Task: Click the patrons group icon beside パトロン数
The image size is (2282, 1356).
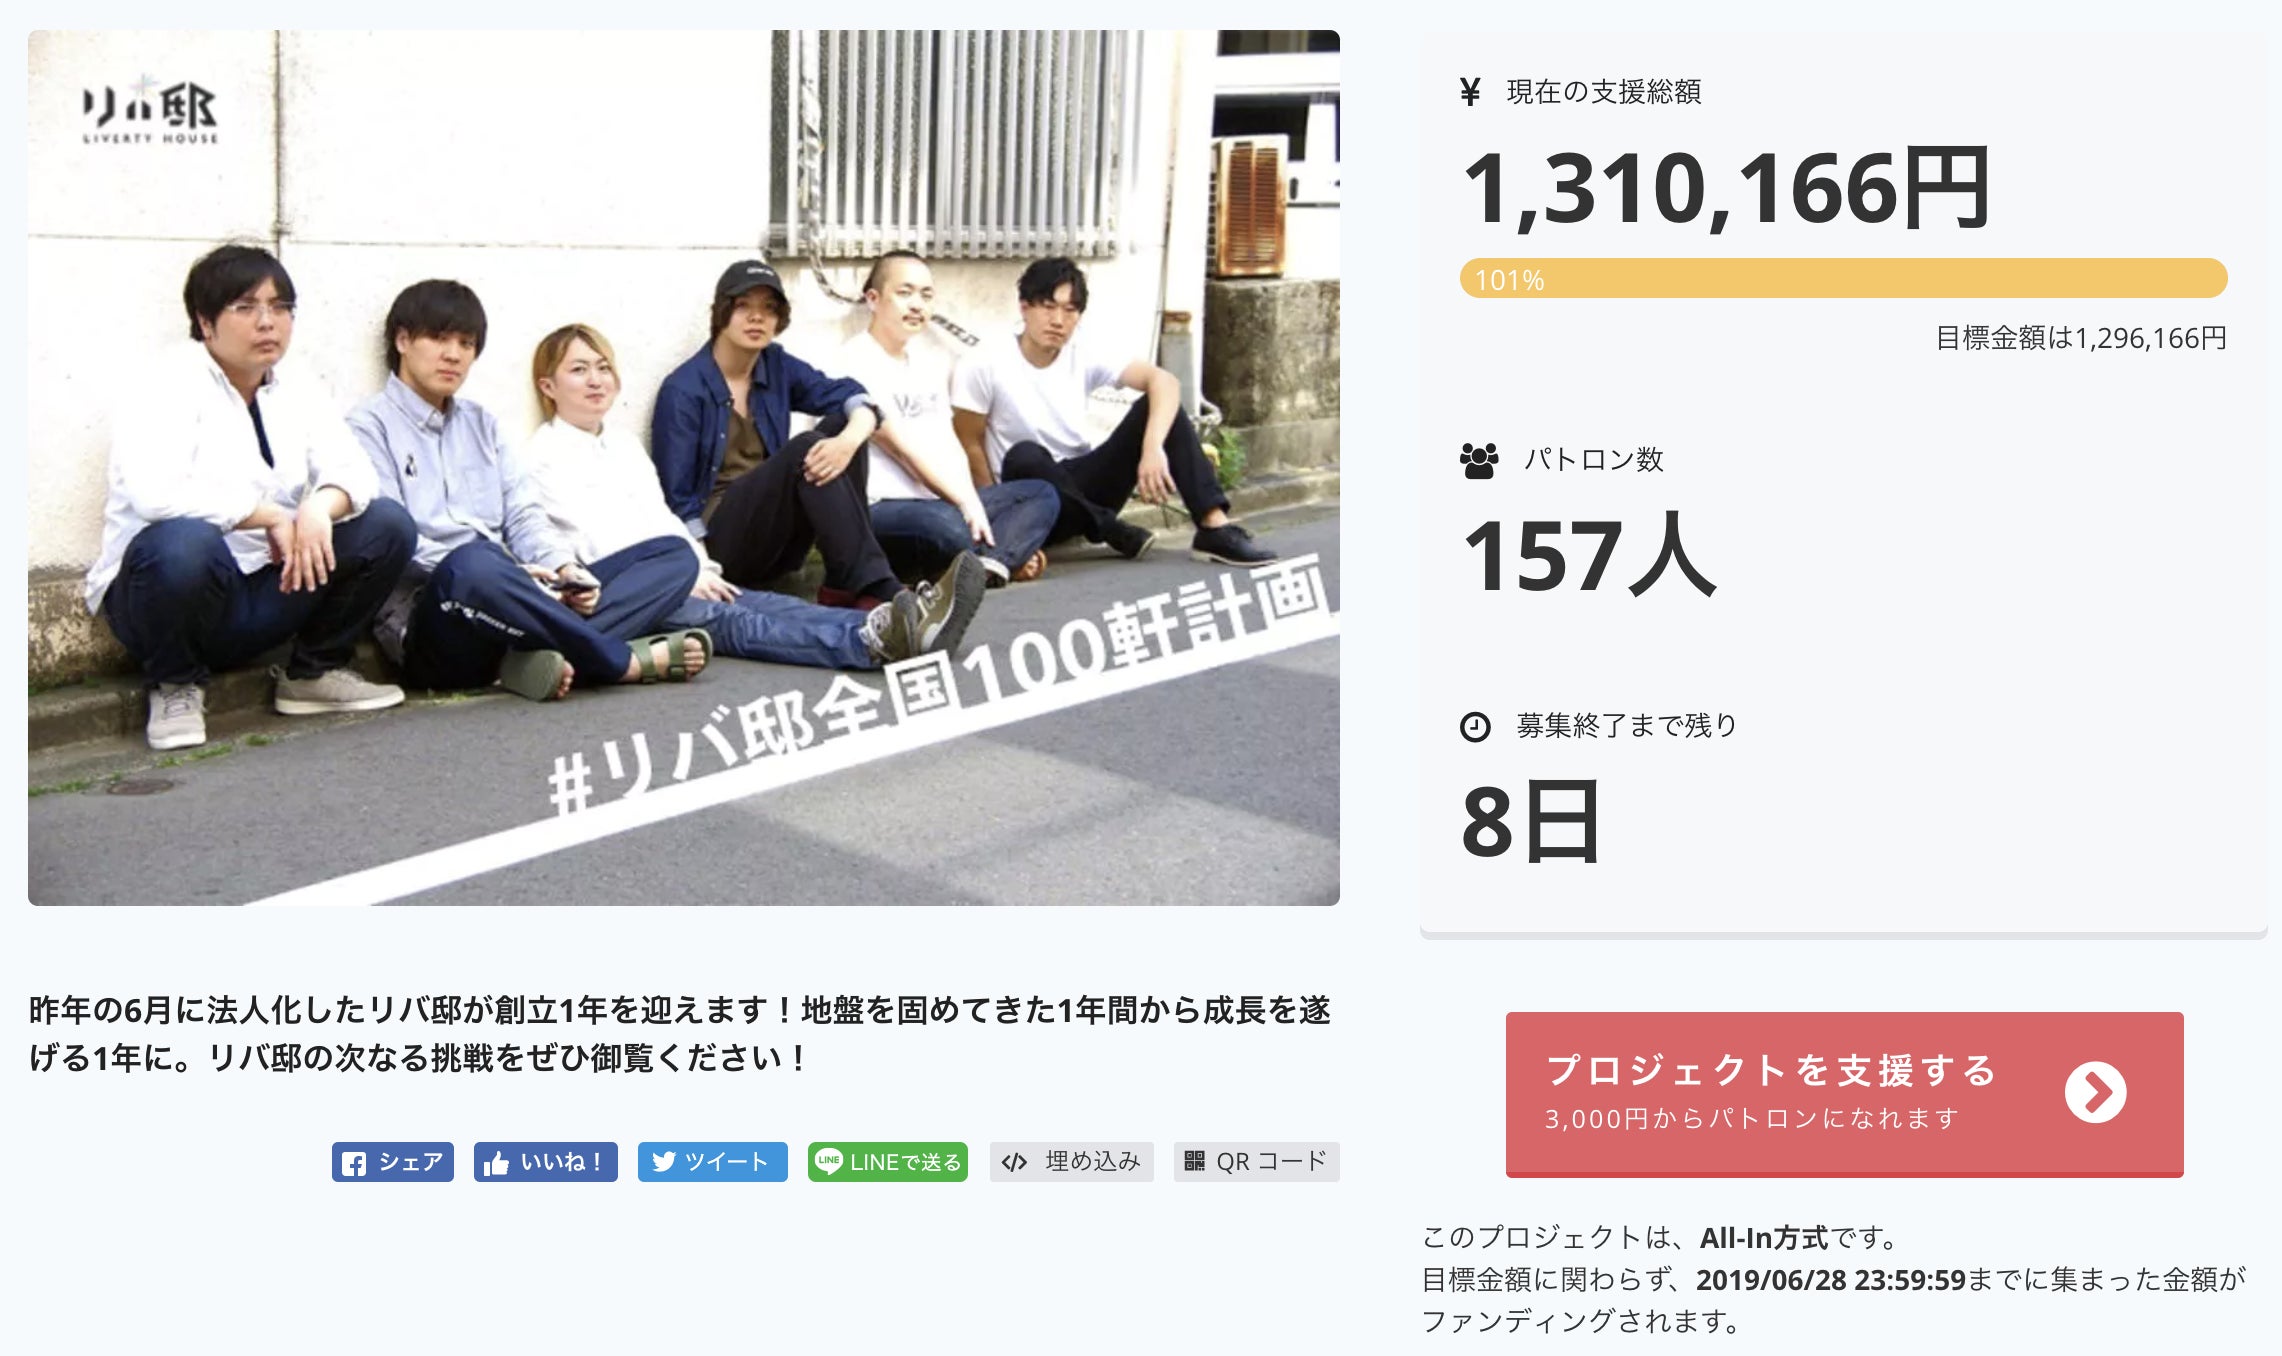Action: click(1479, 461)
